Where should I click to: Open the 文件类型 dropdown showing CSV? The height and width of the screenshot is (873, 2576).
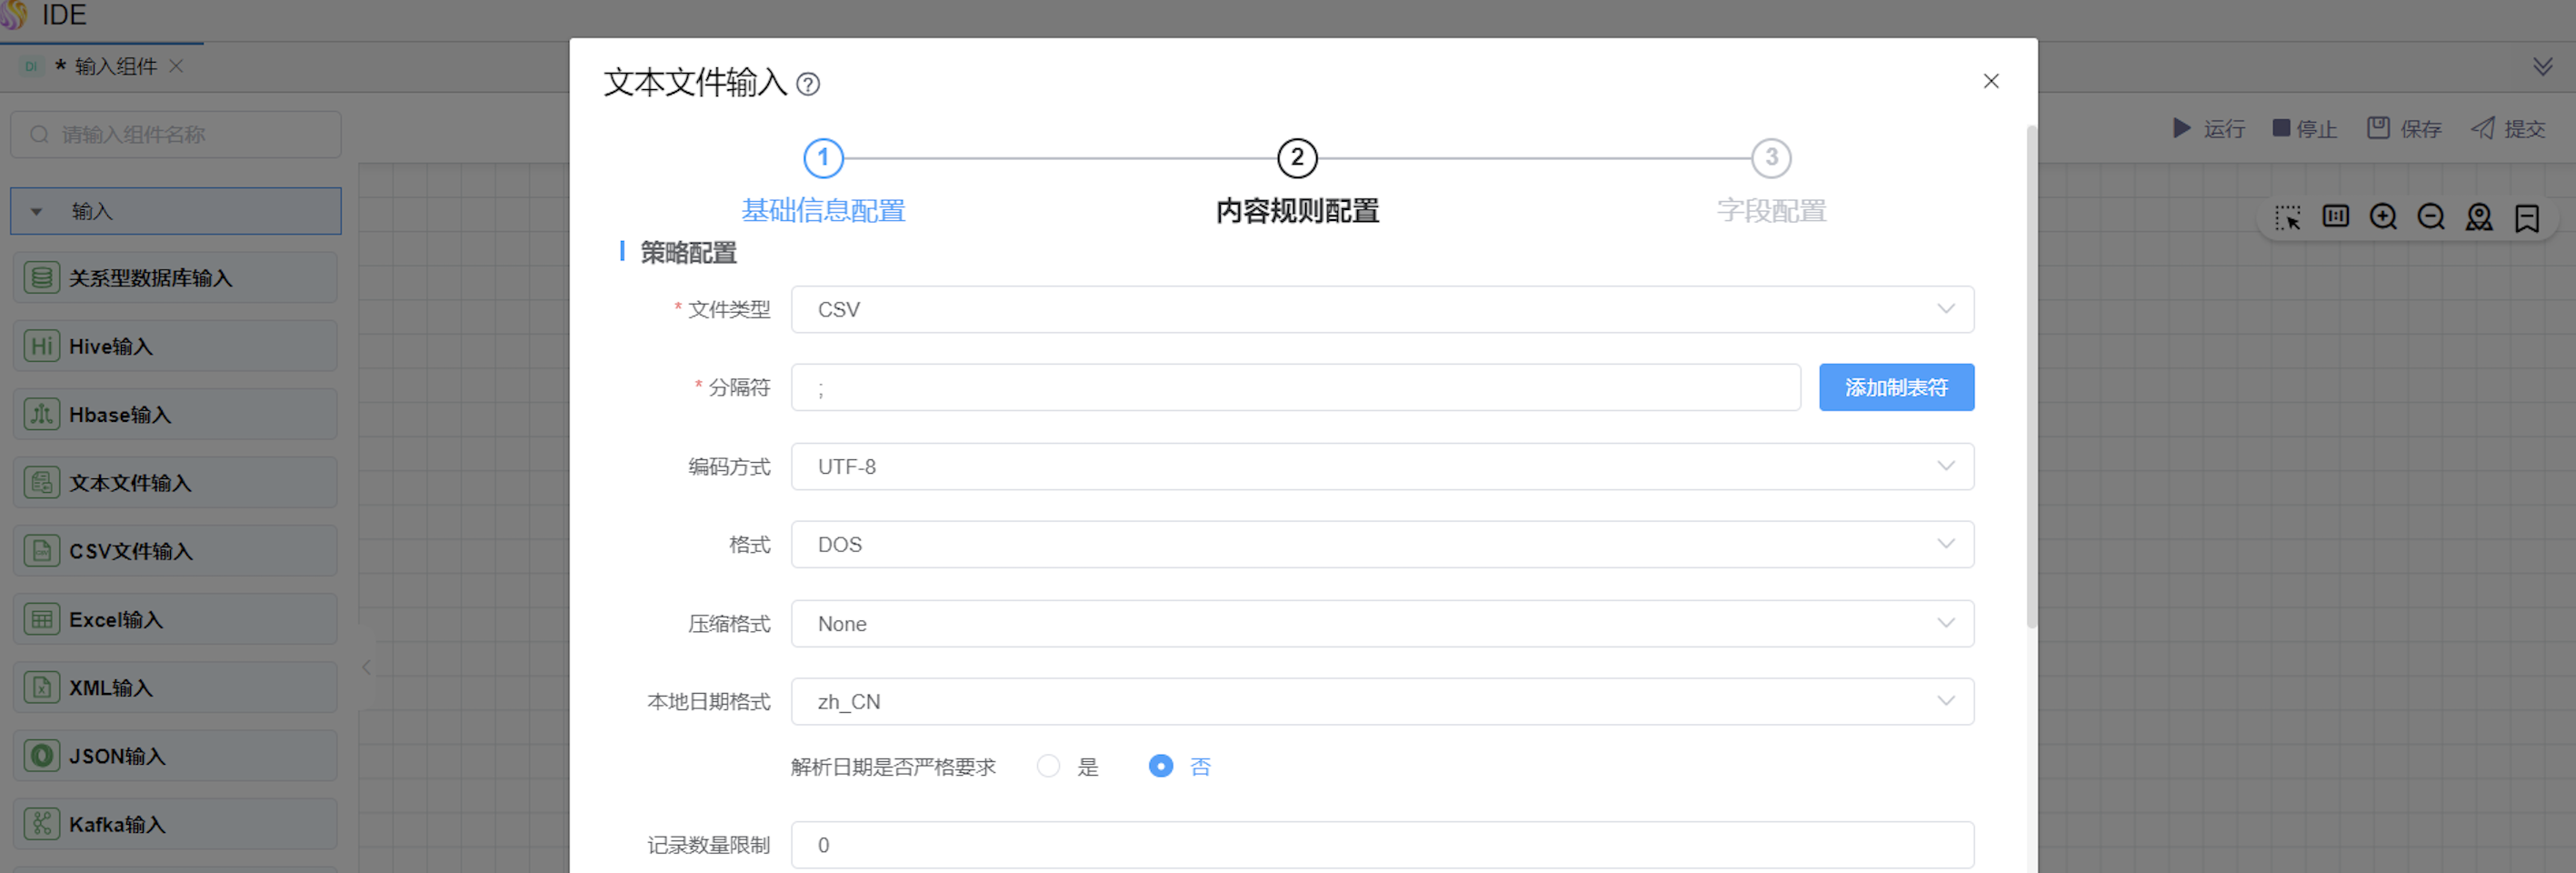click(1382, 310)
